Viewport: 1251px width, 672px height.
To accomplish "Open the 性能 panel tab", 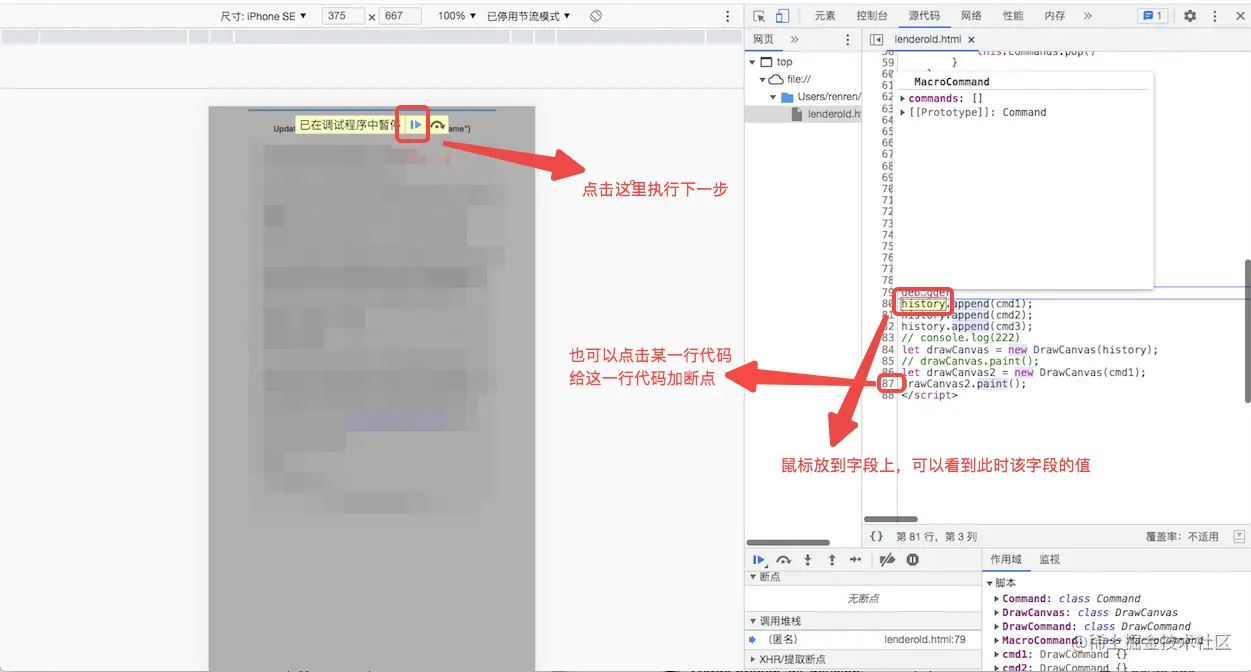I will click(1013, 16).
